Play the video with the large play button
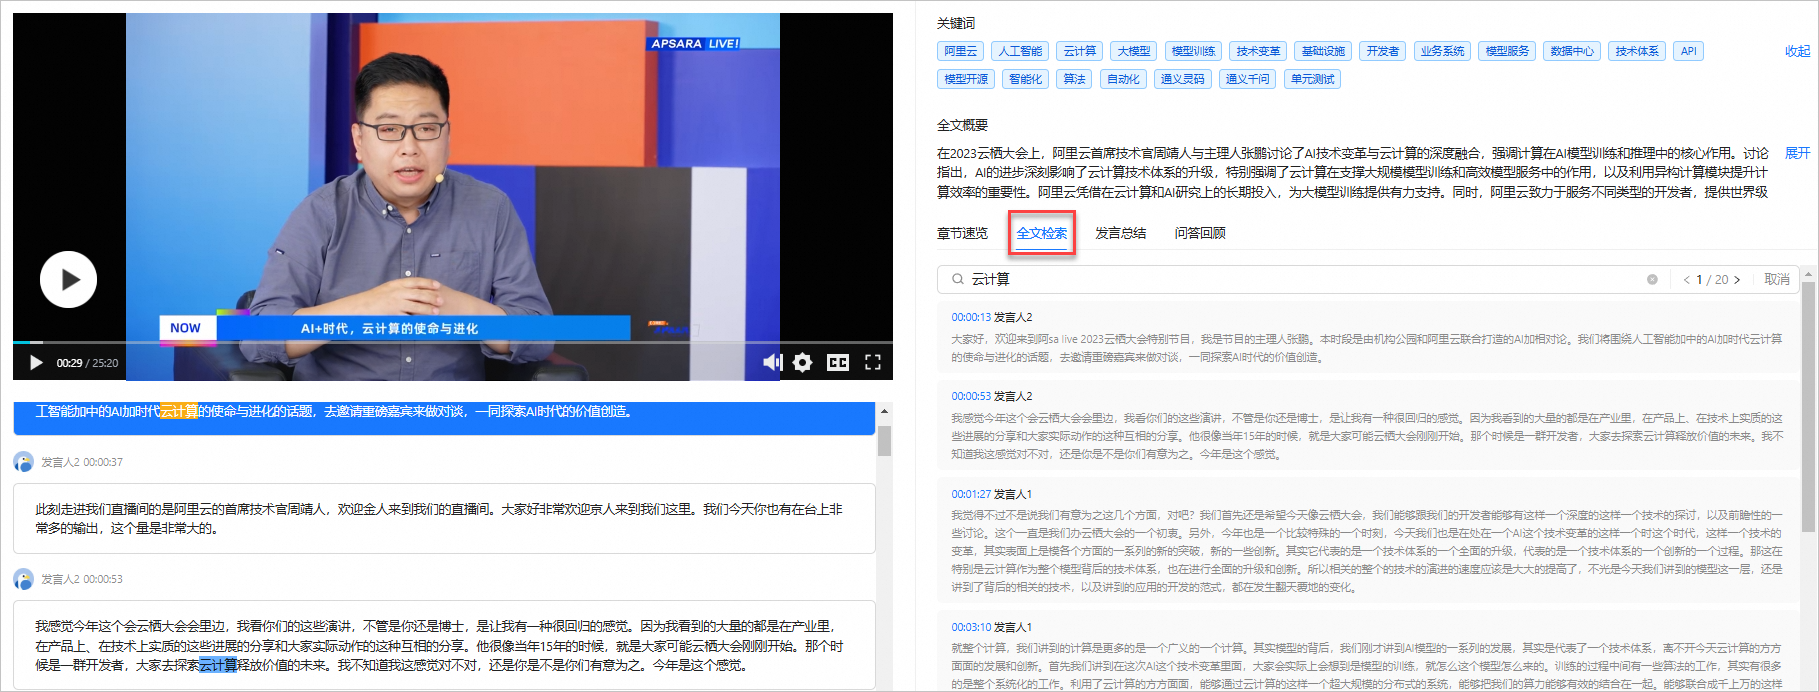1819x692 pixels. tap(68, 279)
